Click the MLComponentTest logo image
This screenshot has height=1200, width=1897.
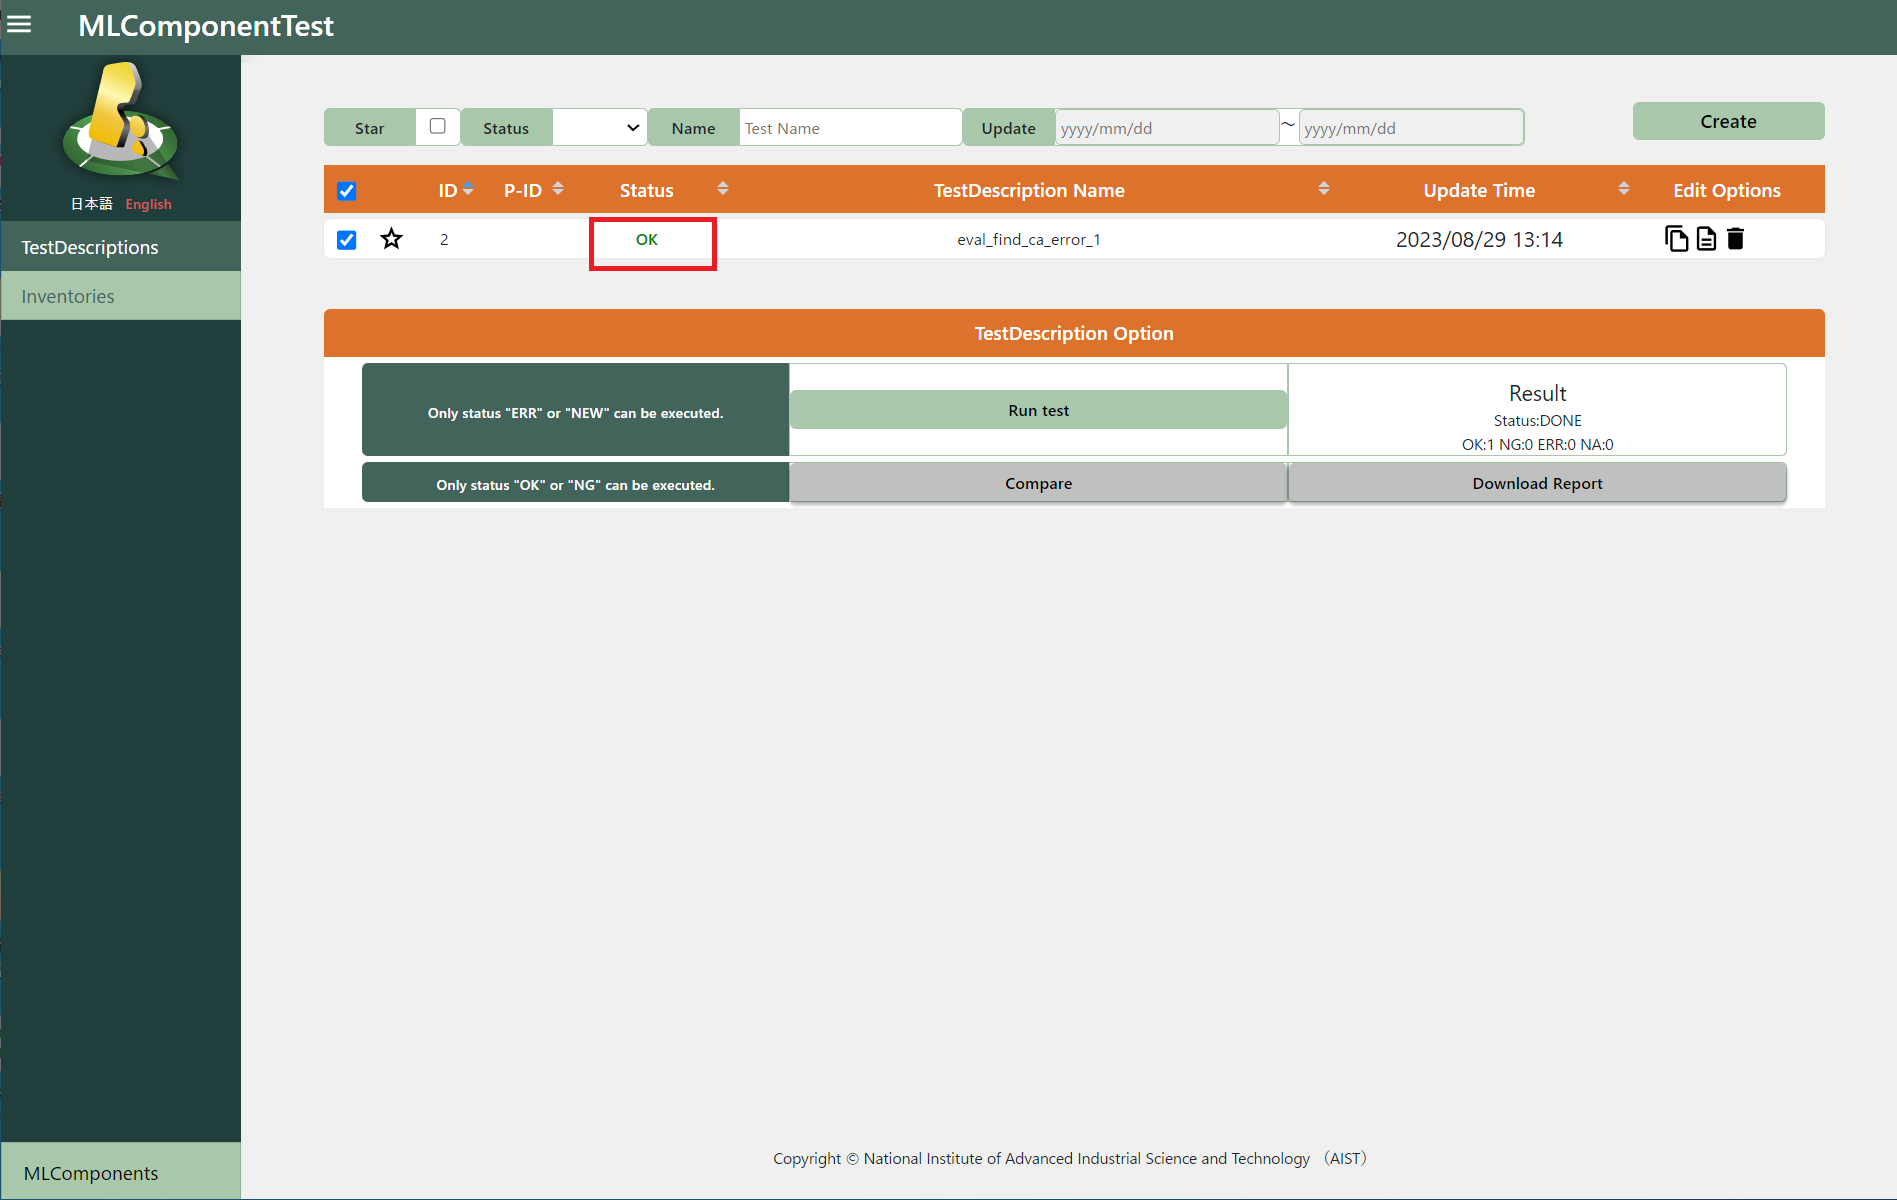[121, 122]
